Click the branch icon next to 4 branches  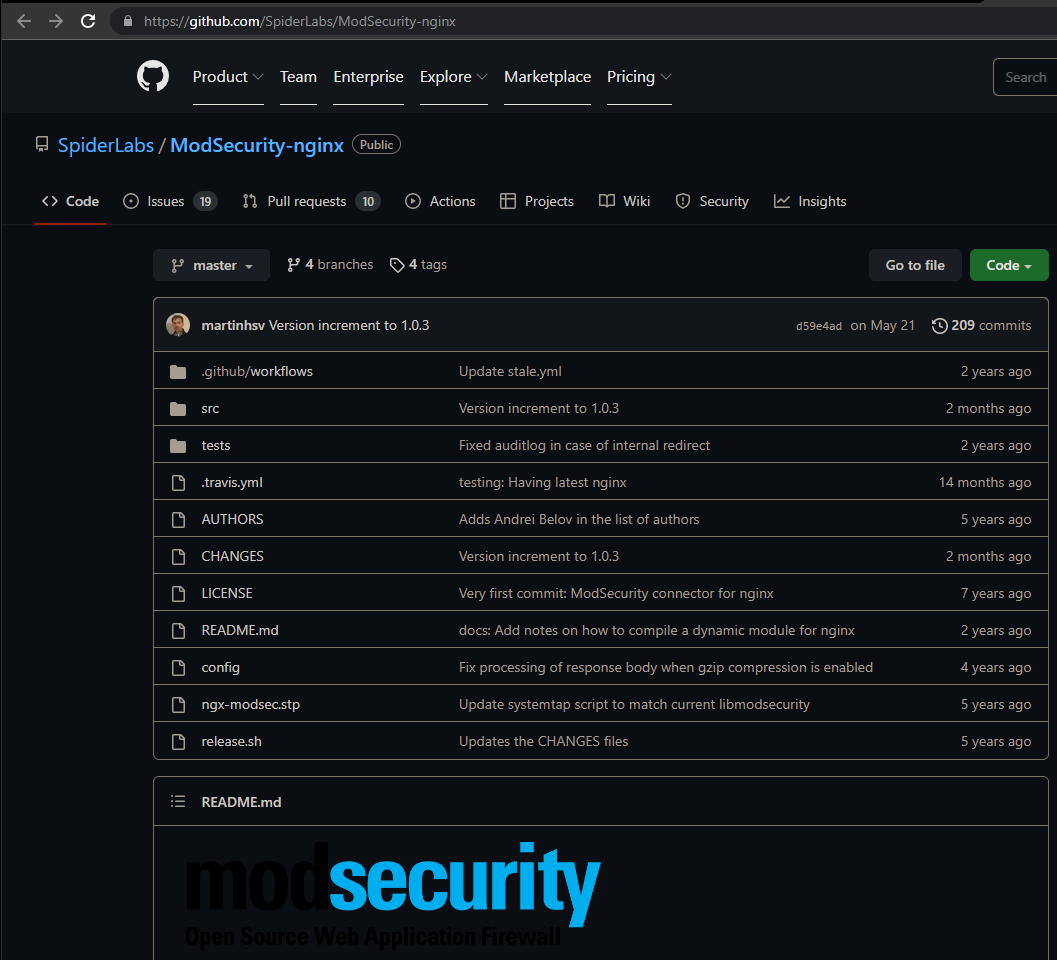(293, 265)
